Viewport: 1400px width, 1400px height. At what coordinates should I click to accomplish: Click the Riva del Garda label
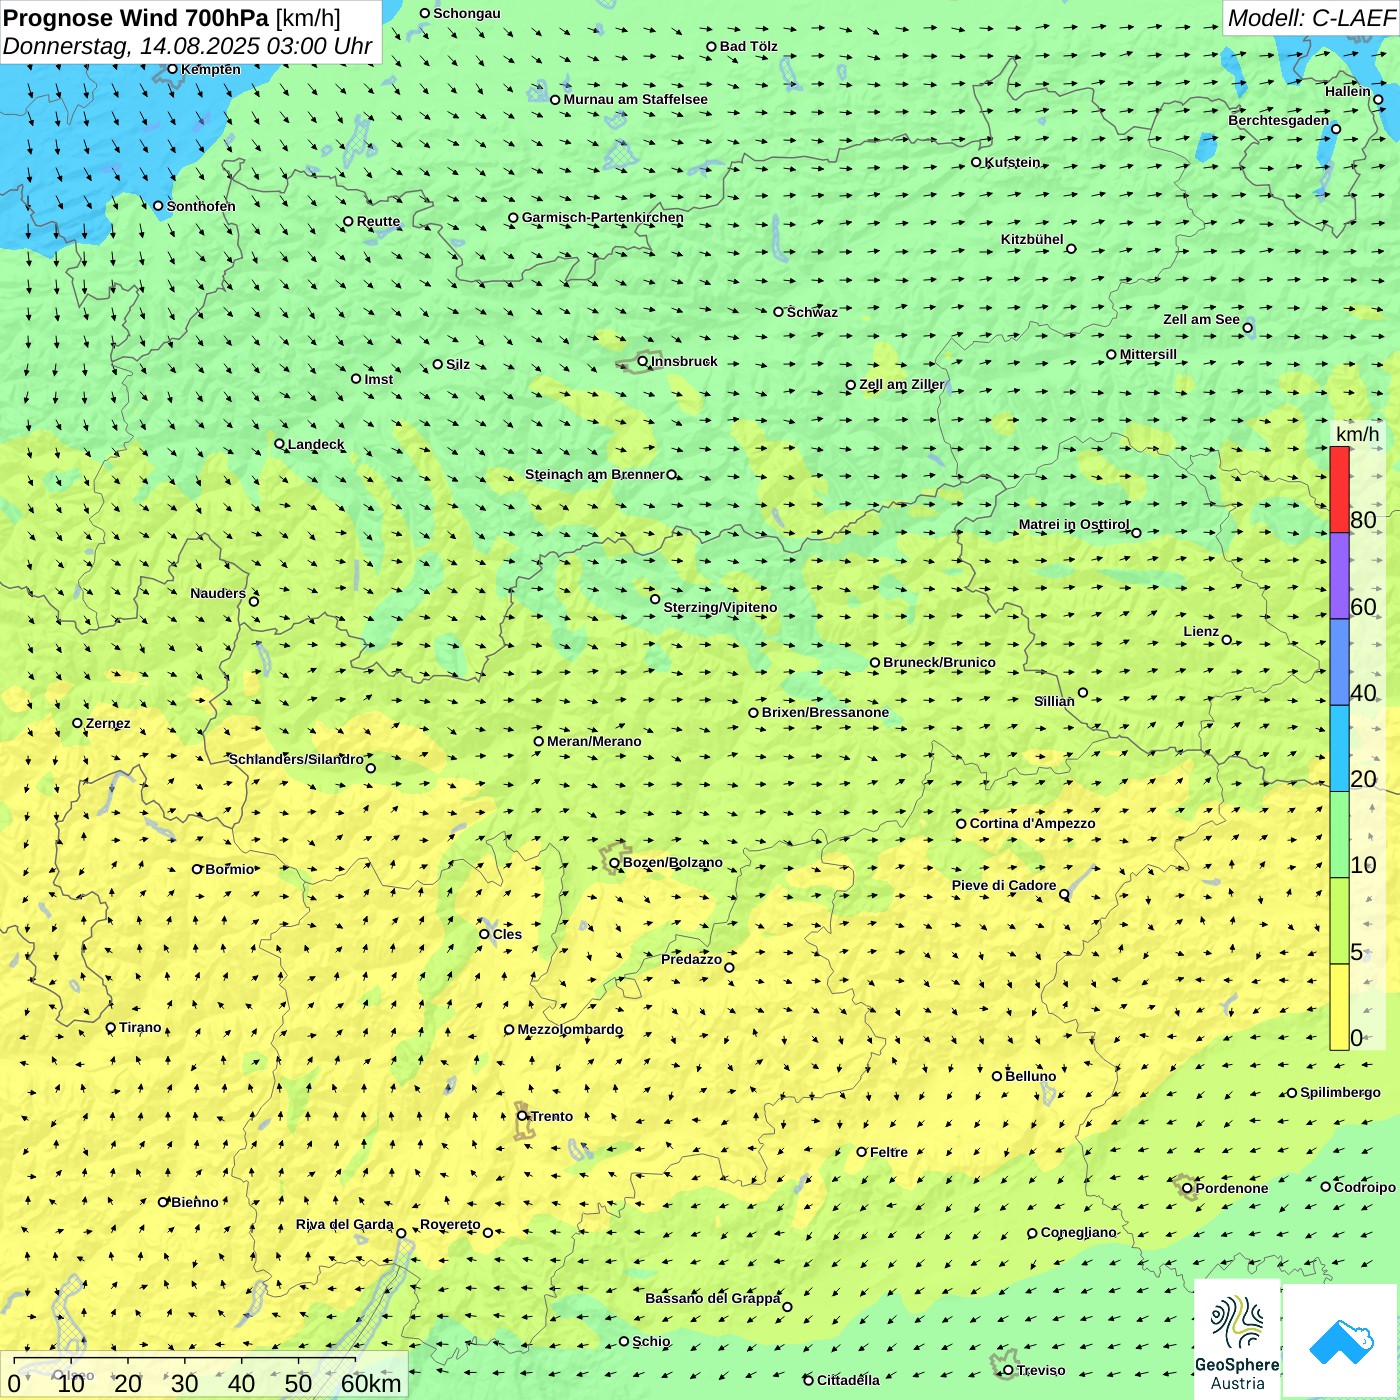point(345,1224)
